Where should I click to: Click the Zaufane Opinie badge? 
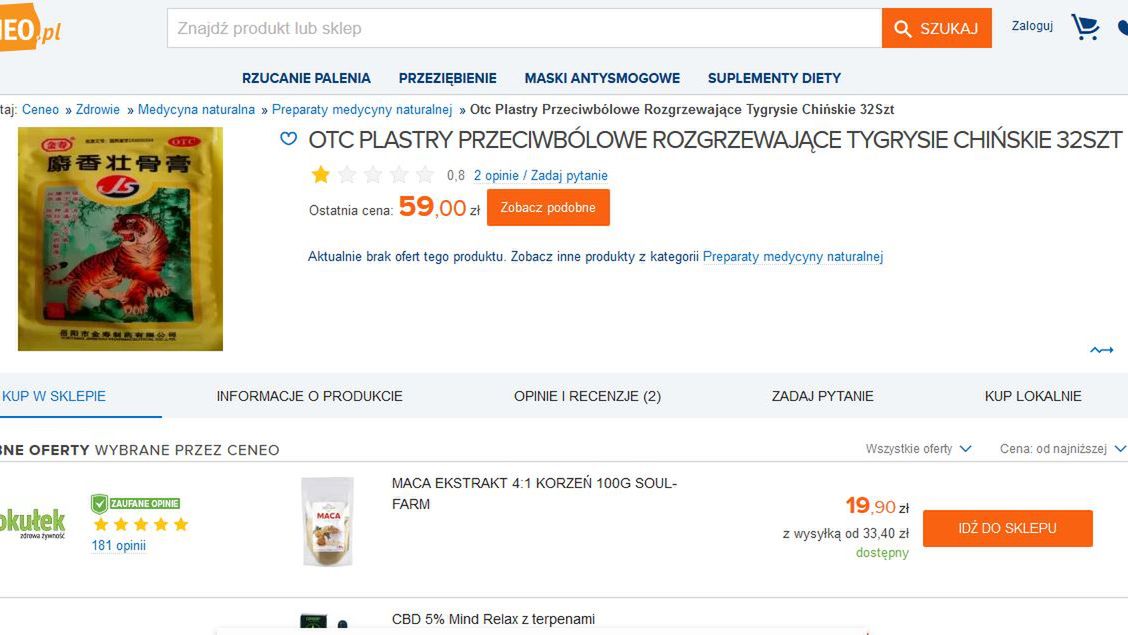(x=136, y=503)
